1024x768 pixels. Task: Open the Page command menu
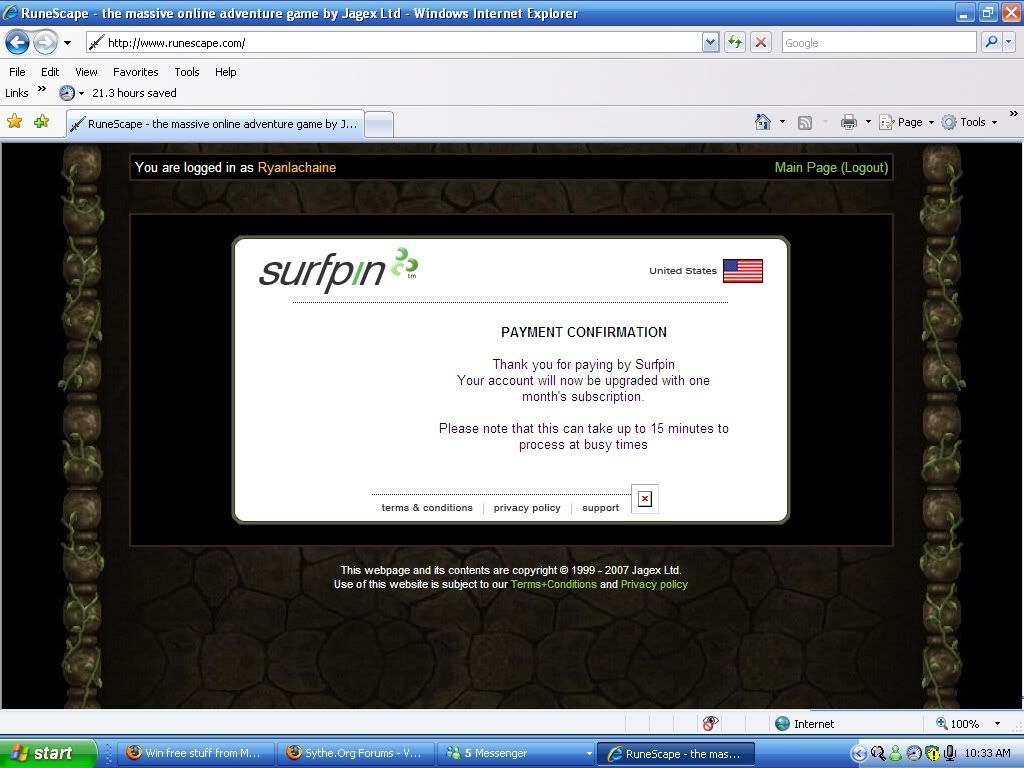pyautogui.click(x=906, y=122)
